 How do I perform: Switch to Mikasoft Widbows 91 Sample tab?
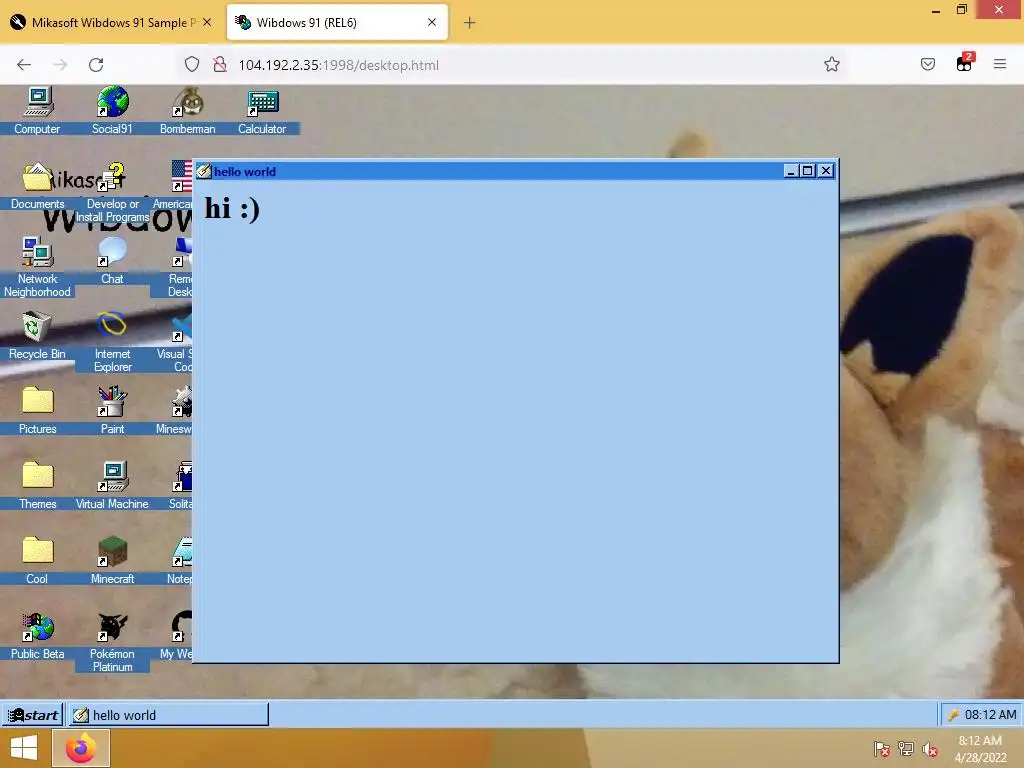point(113,22)
